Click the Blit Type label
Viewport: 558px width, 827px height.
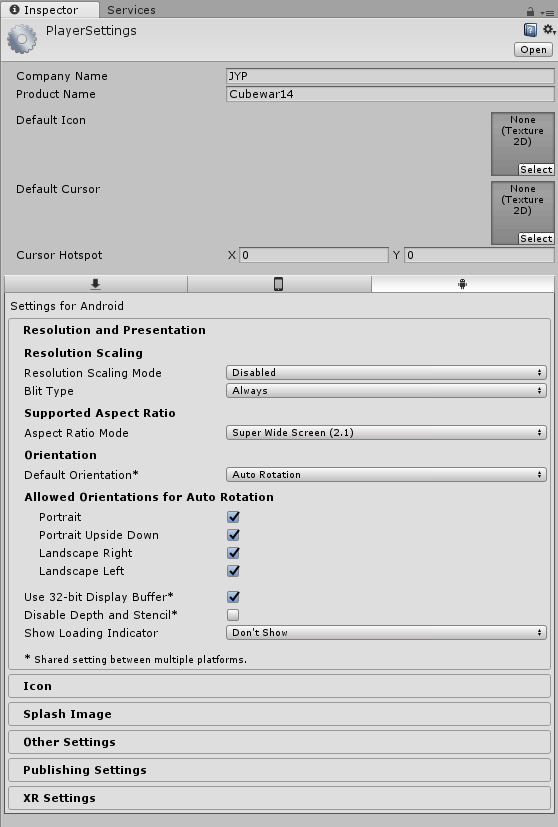pyautogui.click(x=49, y=391)
